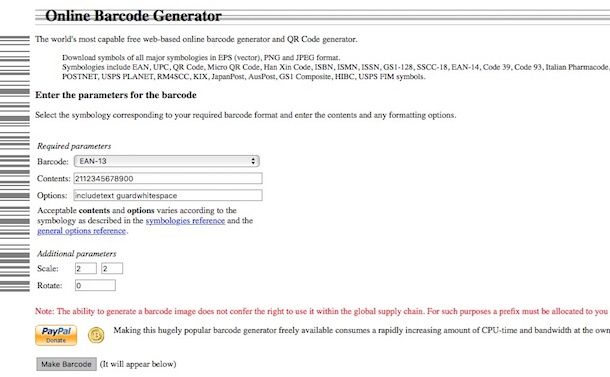Click the 'Additional parameters' label

tap(77, 254)
